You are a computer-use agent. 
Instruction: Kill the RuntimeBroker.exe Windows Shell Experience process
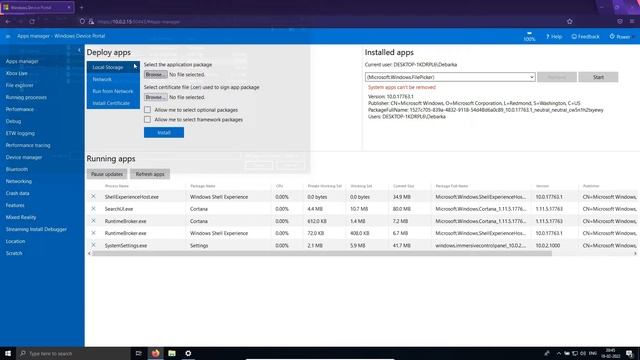[x=93, y=233]
